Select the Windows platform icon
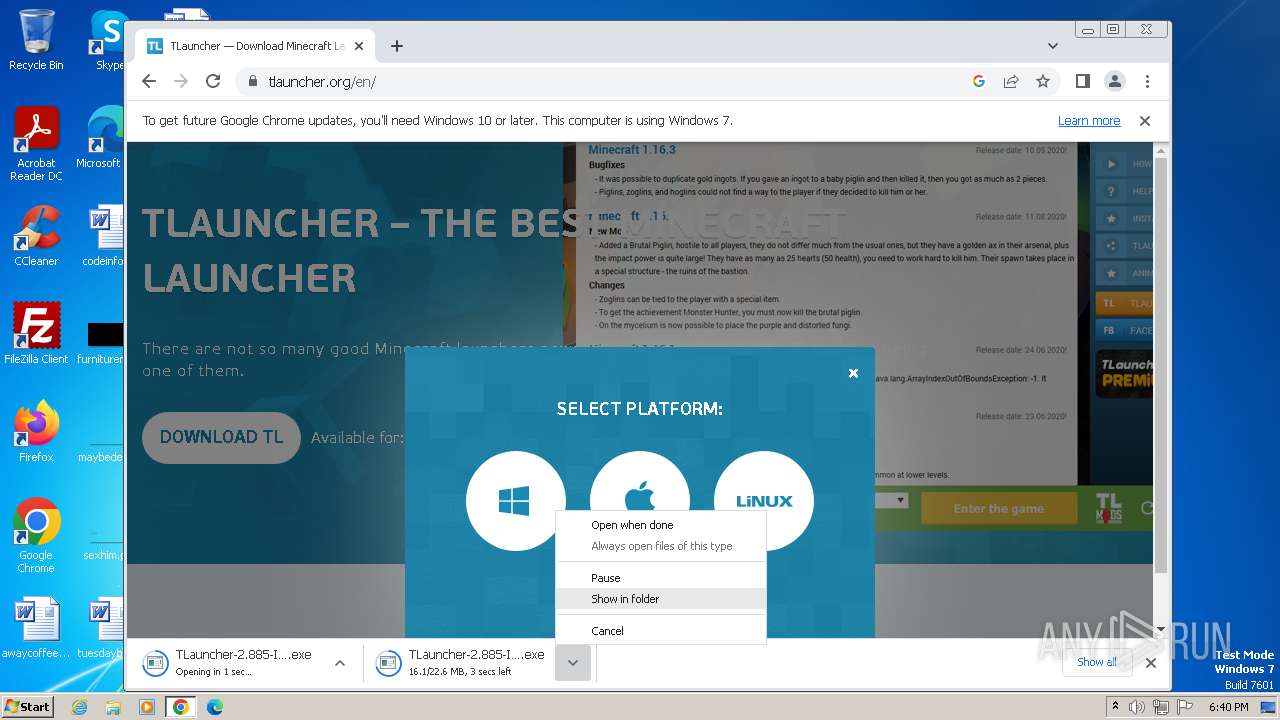The image size is (1280, 720). pos(515,500)
